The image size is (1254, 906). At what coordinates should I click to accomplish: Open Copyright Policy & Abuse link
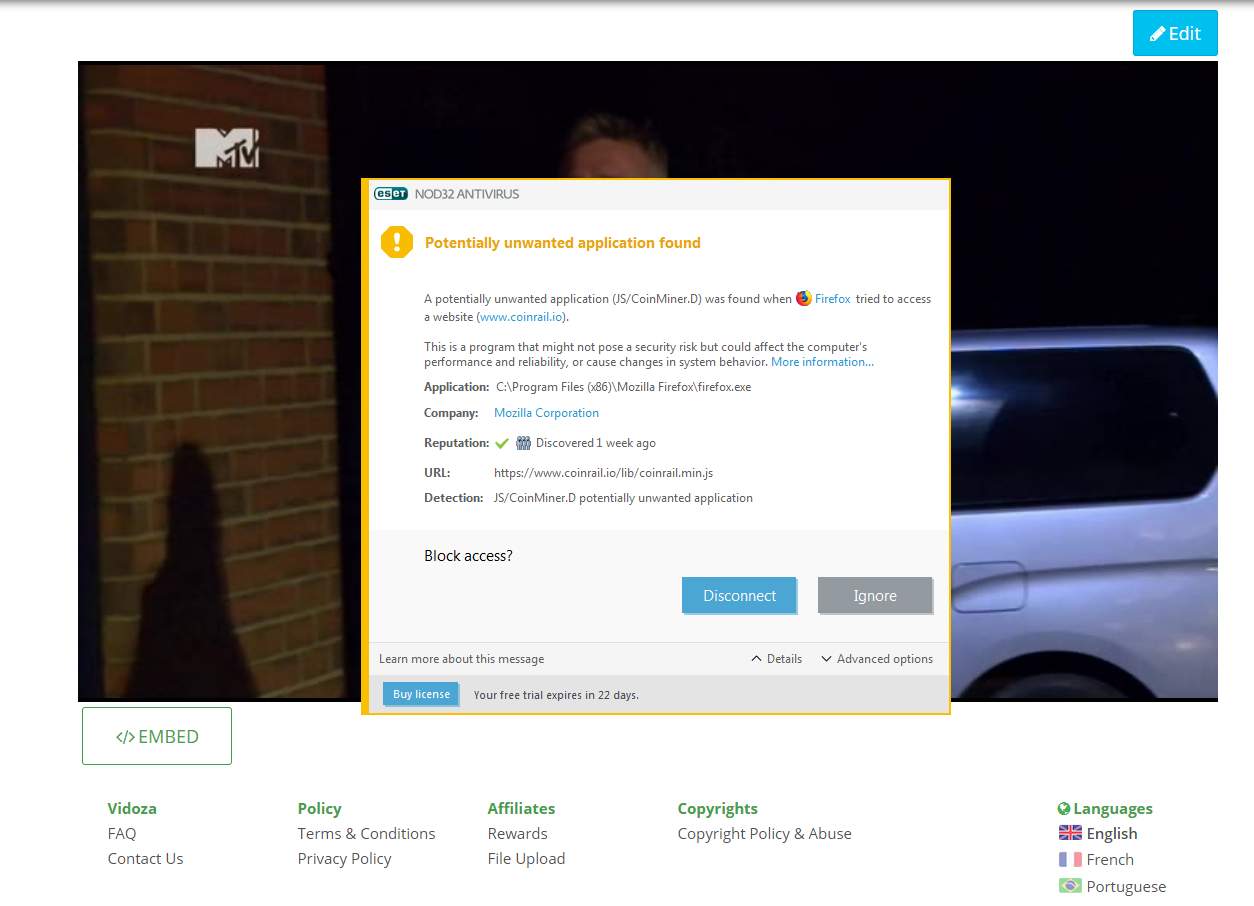765,833
